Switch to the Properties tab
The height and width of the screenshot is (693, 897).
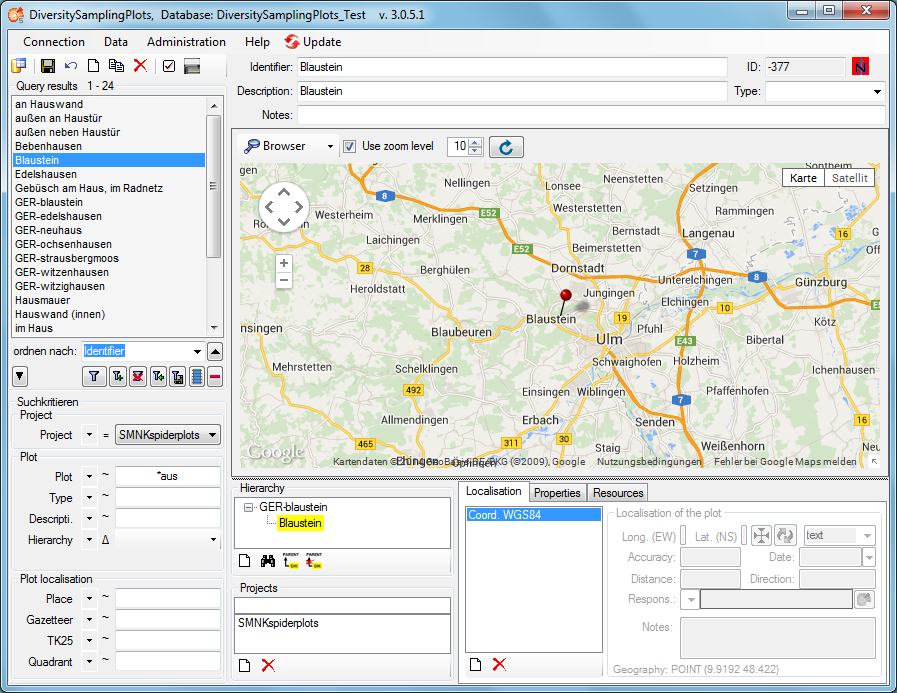coord(557,493)
